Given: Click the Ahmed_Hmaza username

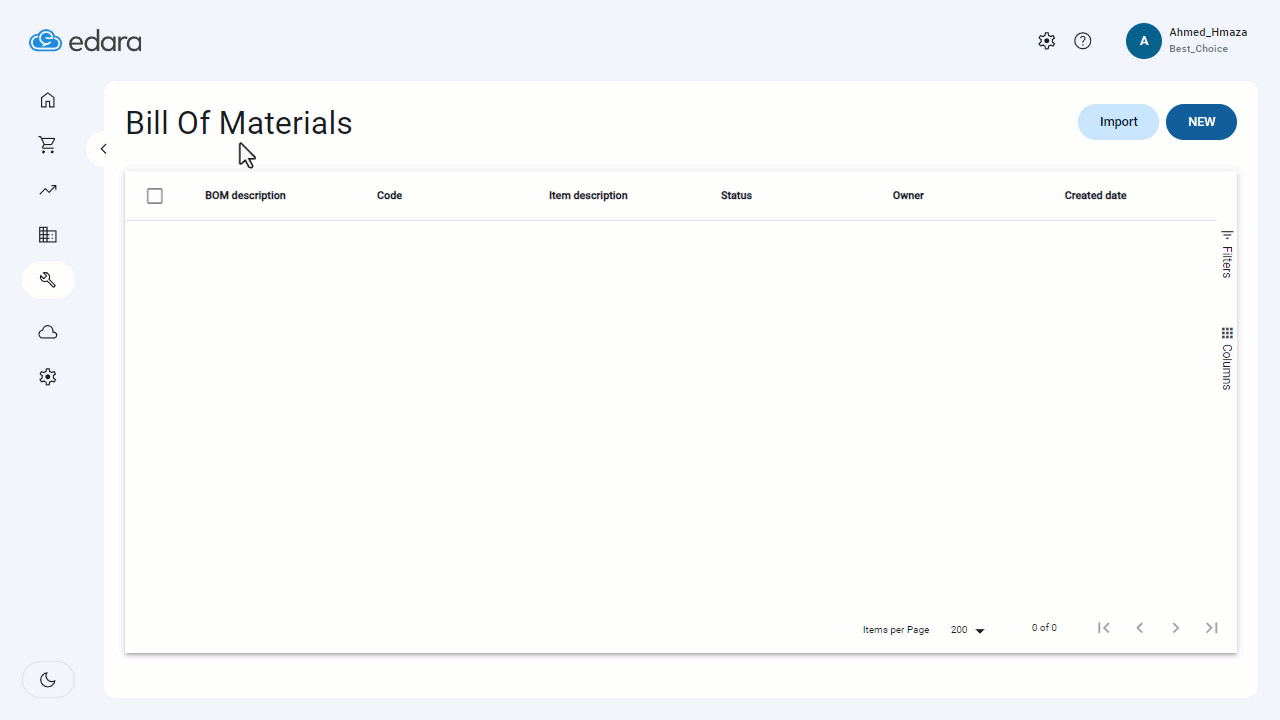Looking at the screenshot, I should [1208, 32].
